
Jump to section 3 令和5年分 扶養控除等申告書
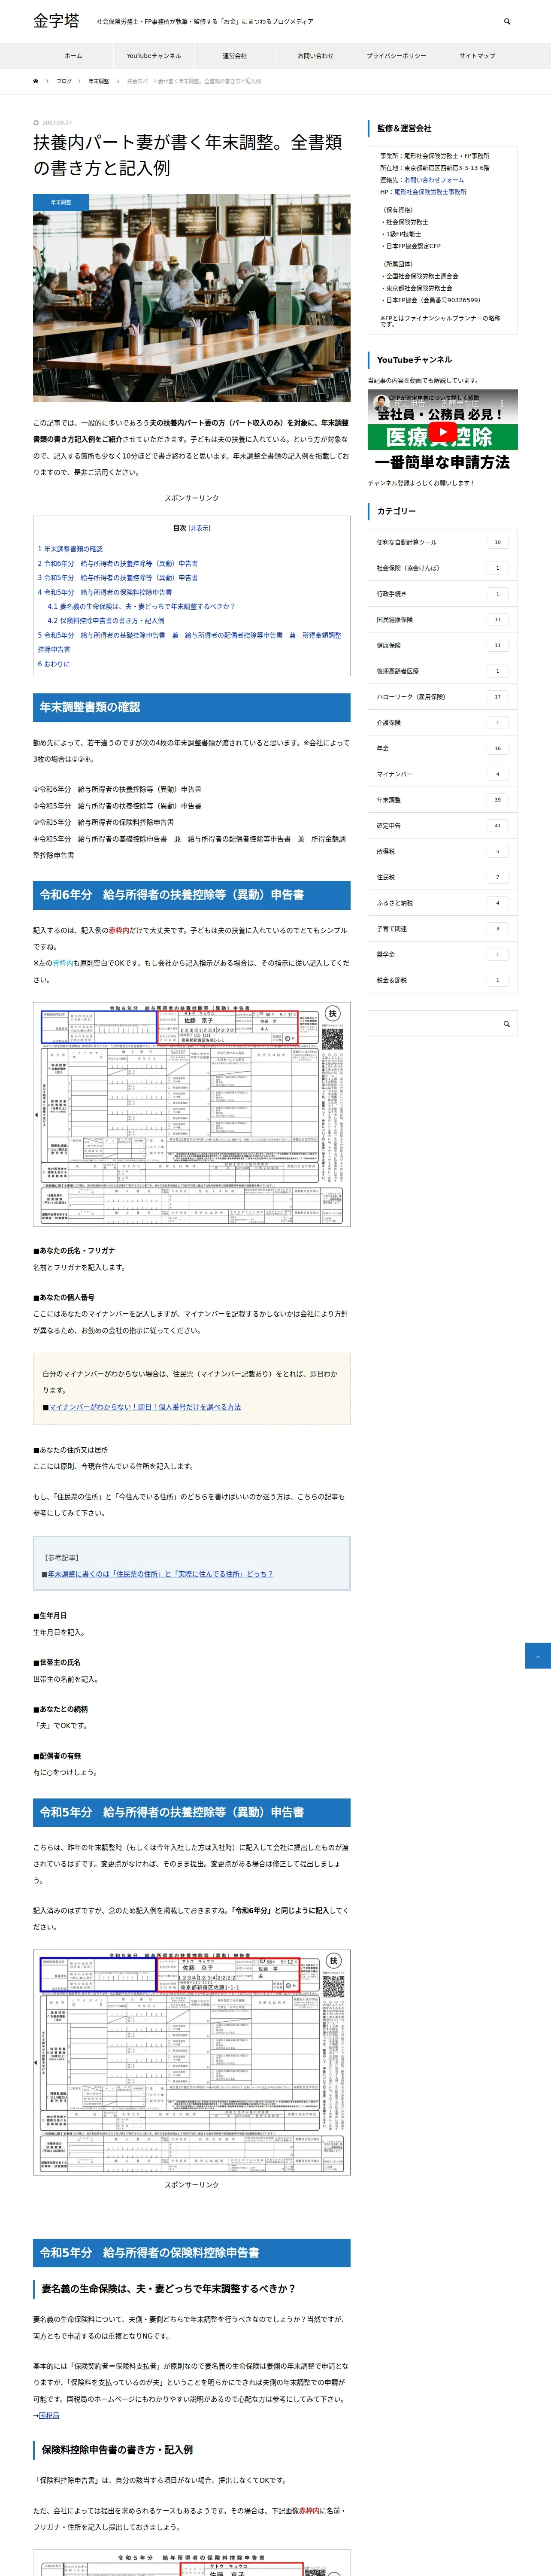click(x=118, y=577)
